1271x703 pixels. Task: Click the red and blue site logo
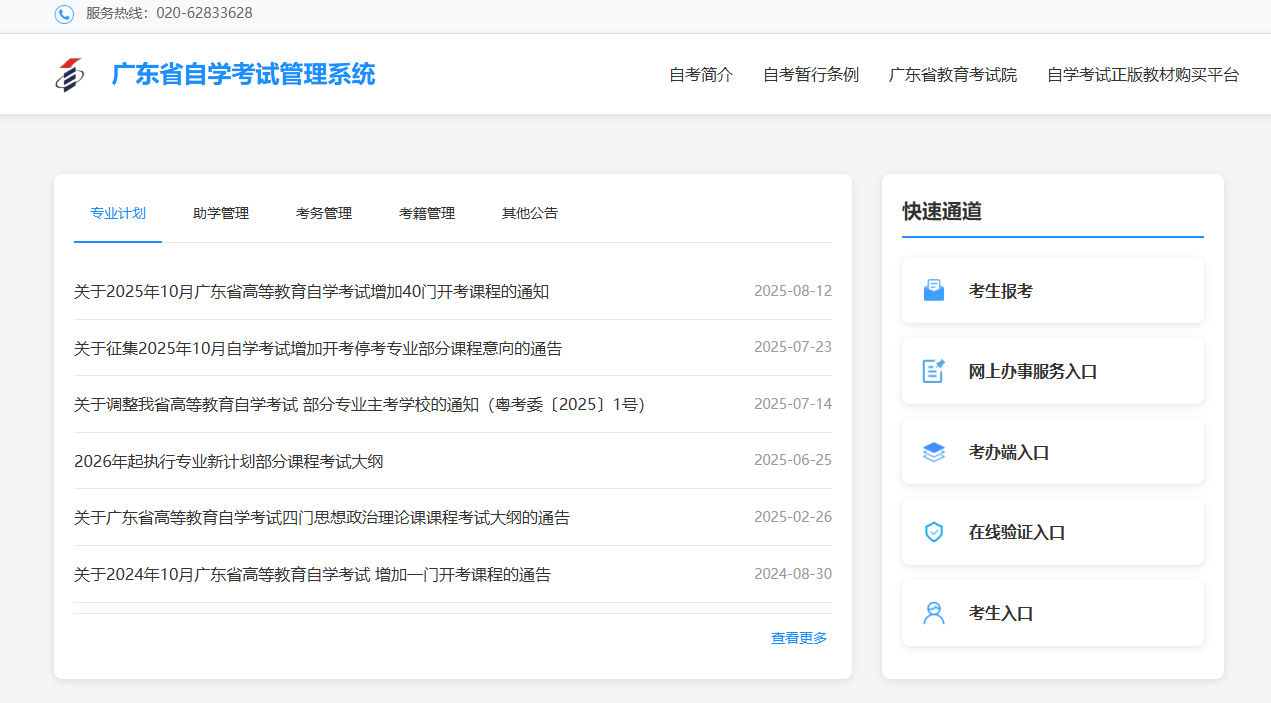tap(69, 75)
